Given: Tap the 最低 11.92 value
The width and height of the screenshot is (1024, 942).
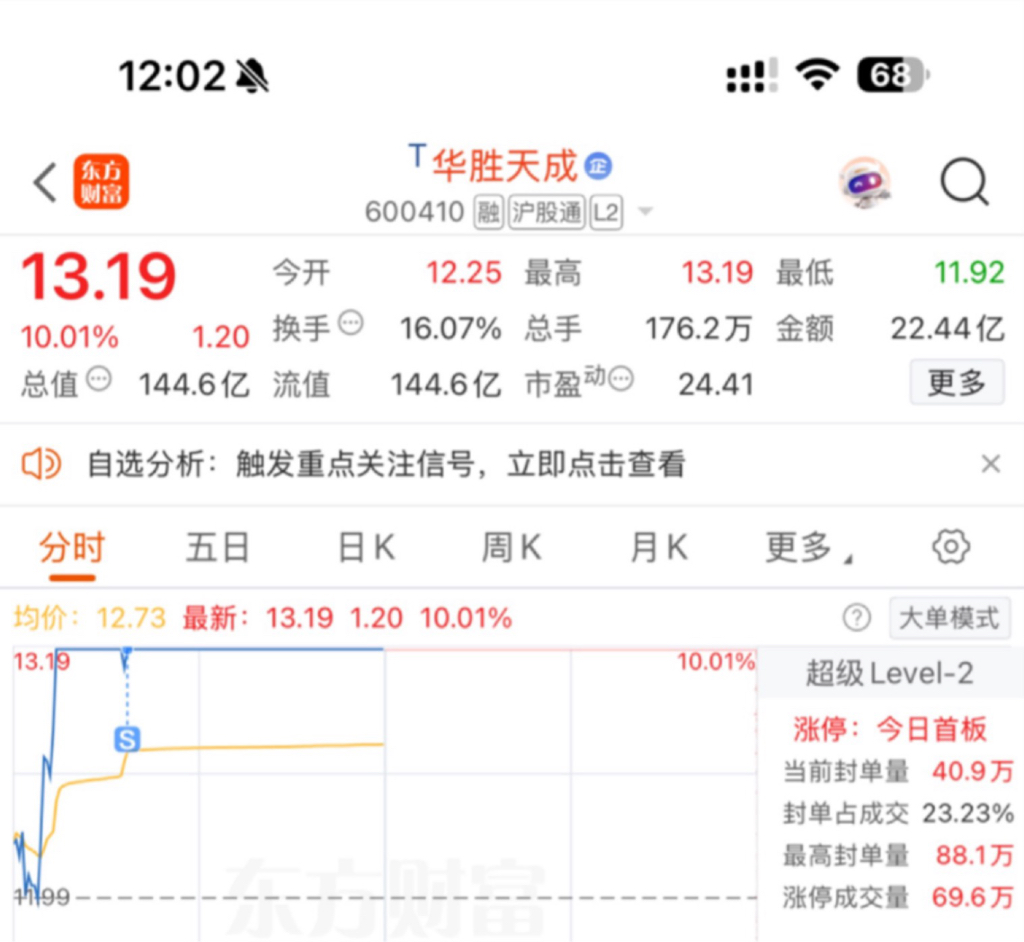Looking at the screenshot, I should tap(969, 272).
